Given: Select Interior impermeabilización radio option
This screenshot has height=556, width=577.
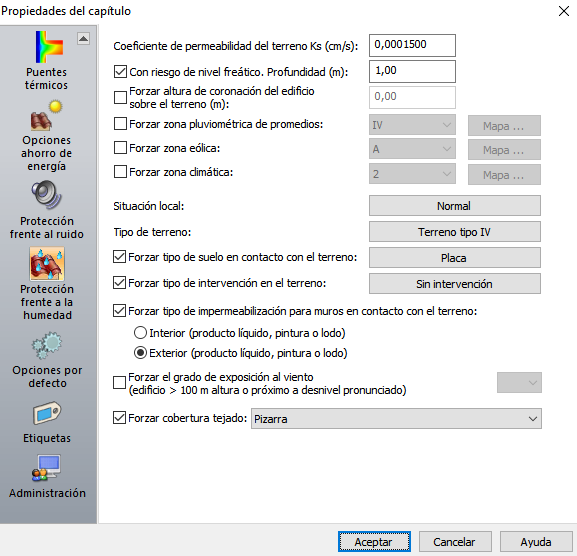Looking at the screenshot, I should pos(140,333).
